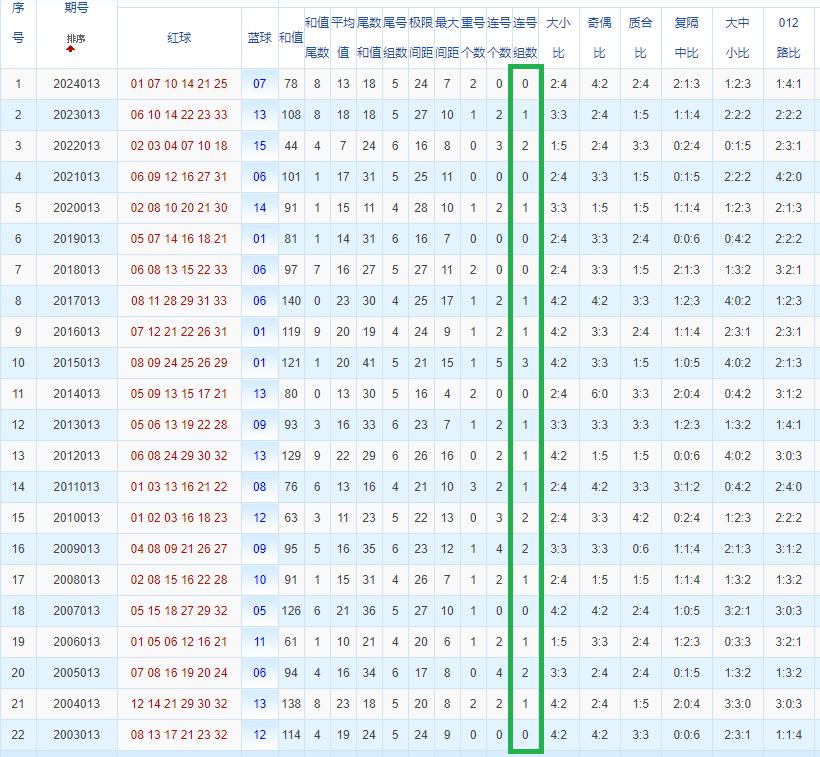Click blue ball 15 for period 2022013
This screenshot has height=757, width=820.
pos(260,146)
